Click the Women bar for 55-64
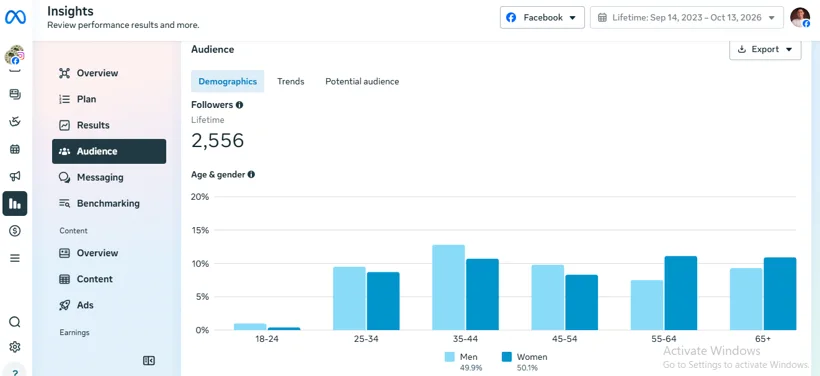 tap(681, 293)
